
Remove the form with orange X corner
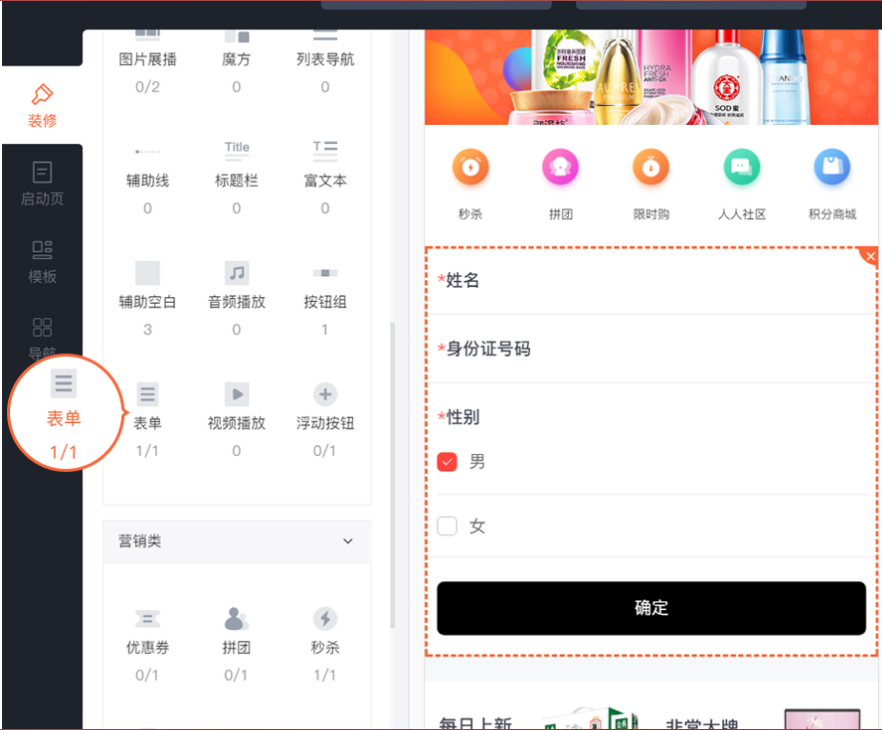pos(870,256)
